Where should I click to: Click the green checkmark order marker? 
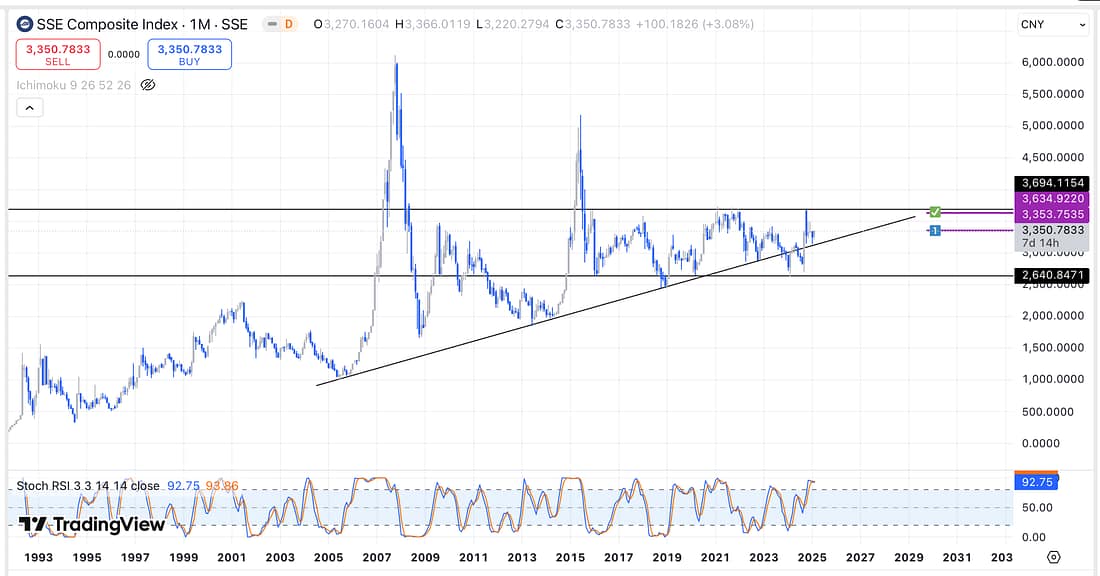(x=934, y=212)
